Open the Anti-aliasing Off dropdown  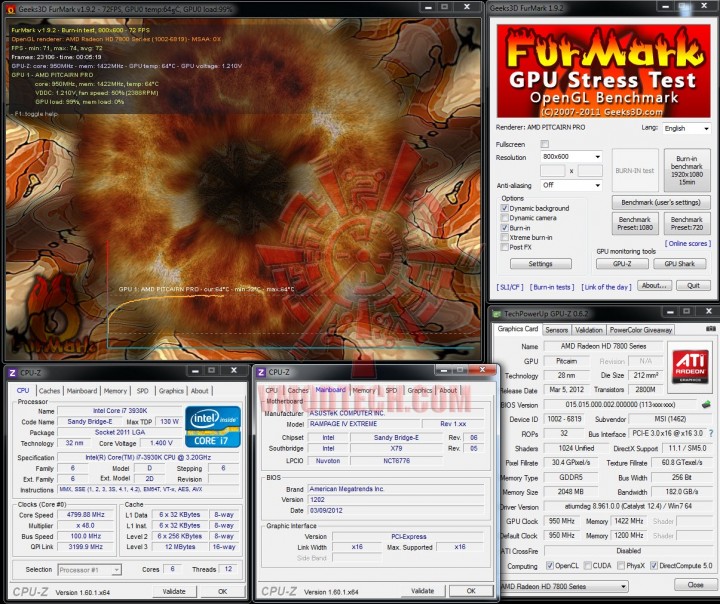pyautogui.click(x=571, y=185)
